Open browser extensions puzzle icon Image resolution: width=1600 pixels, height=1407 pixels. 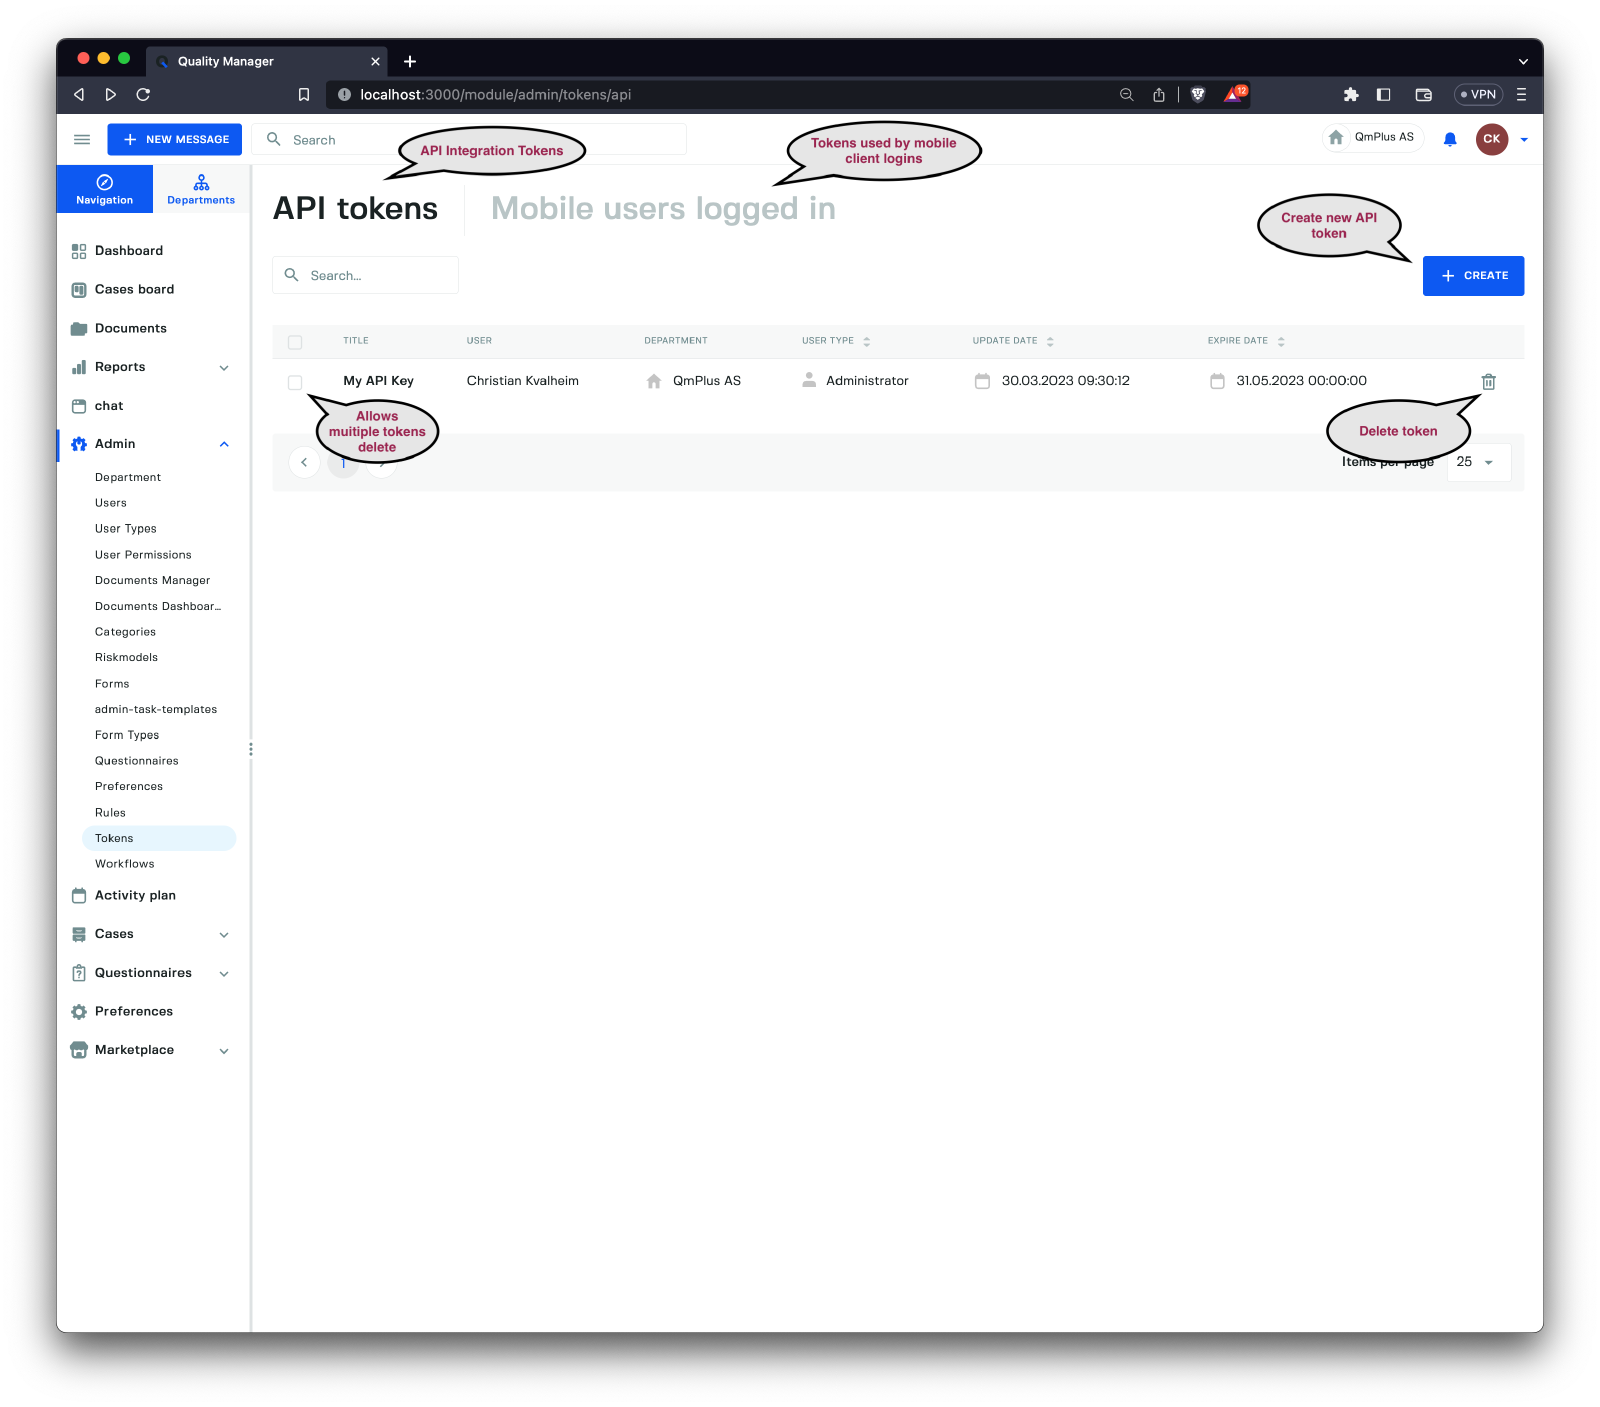(x=1351, y=95)
